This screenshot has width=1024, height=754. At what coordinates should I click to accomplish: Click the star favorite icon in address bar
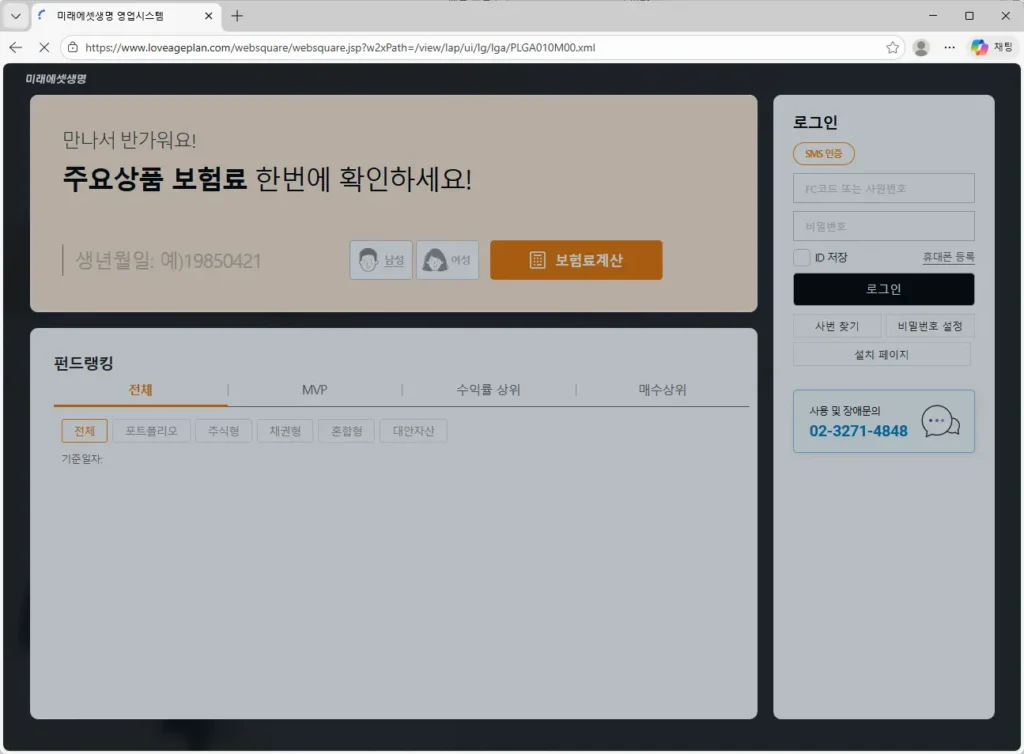point(892,47)
